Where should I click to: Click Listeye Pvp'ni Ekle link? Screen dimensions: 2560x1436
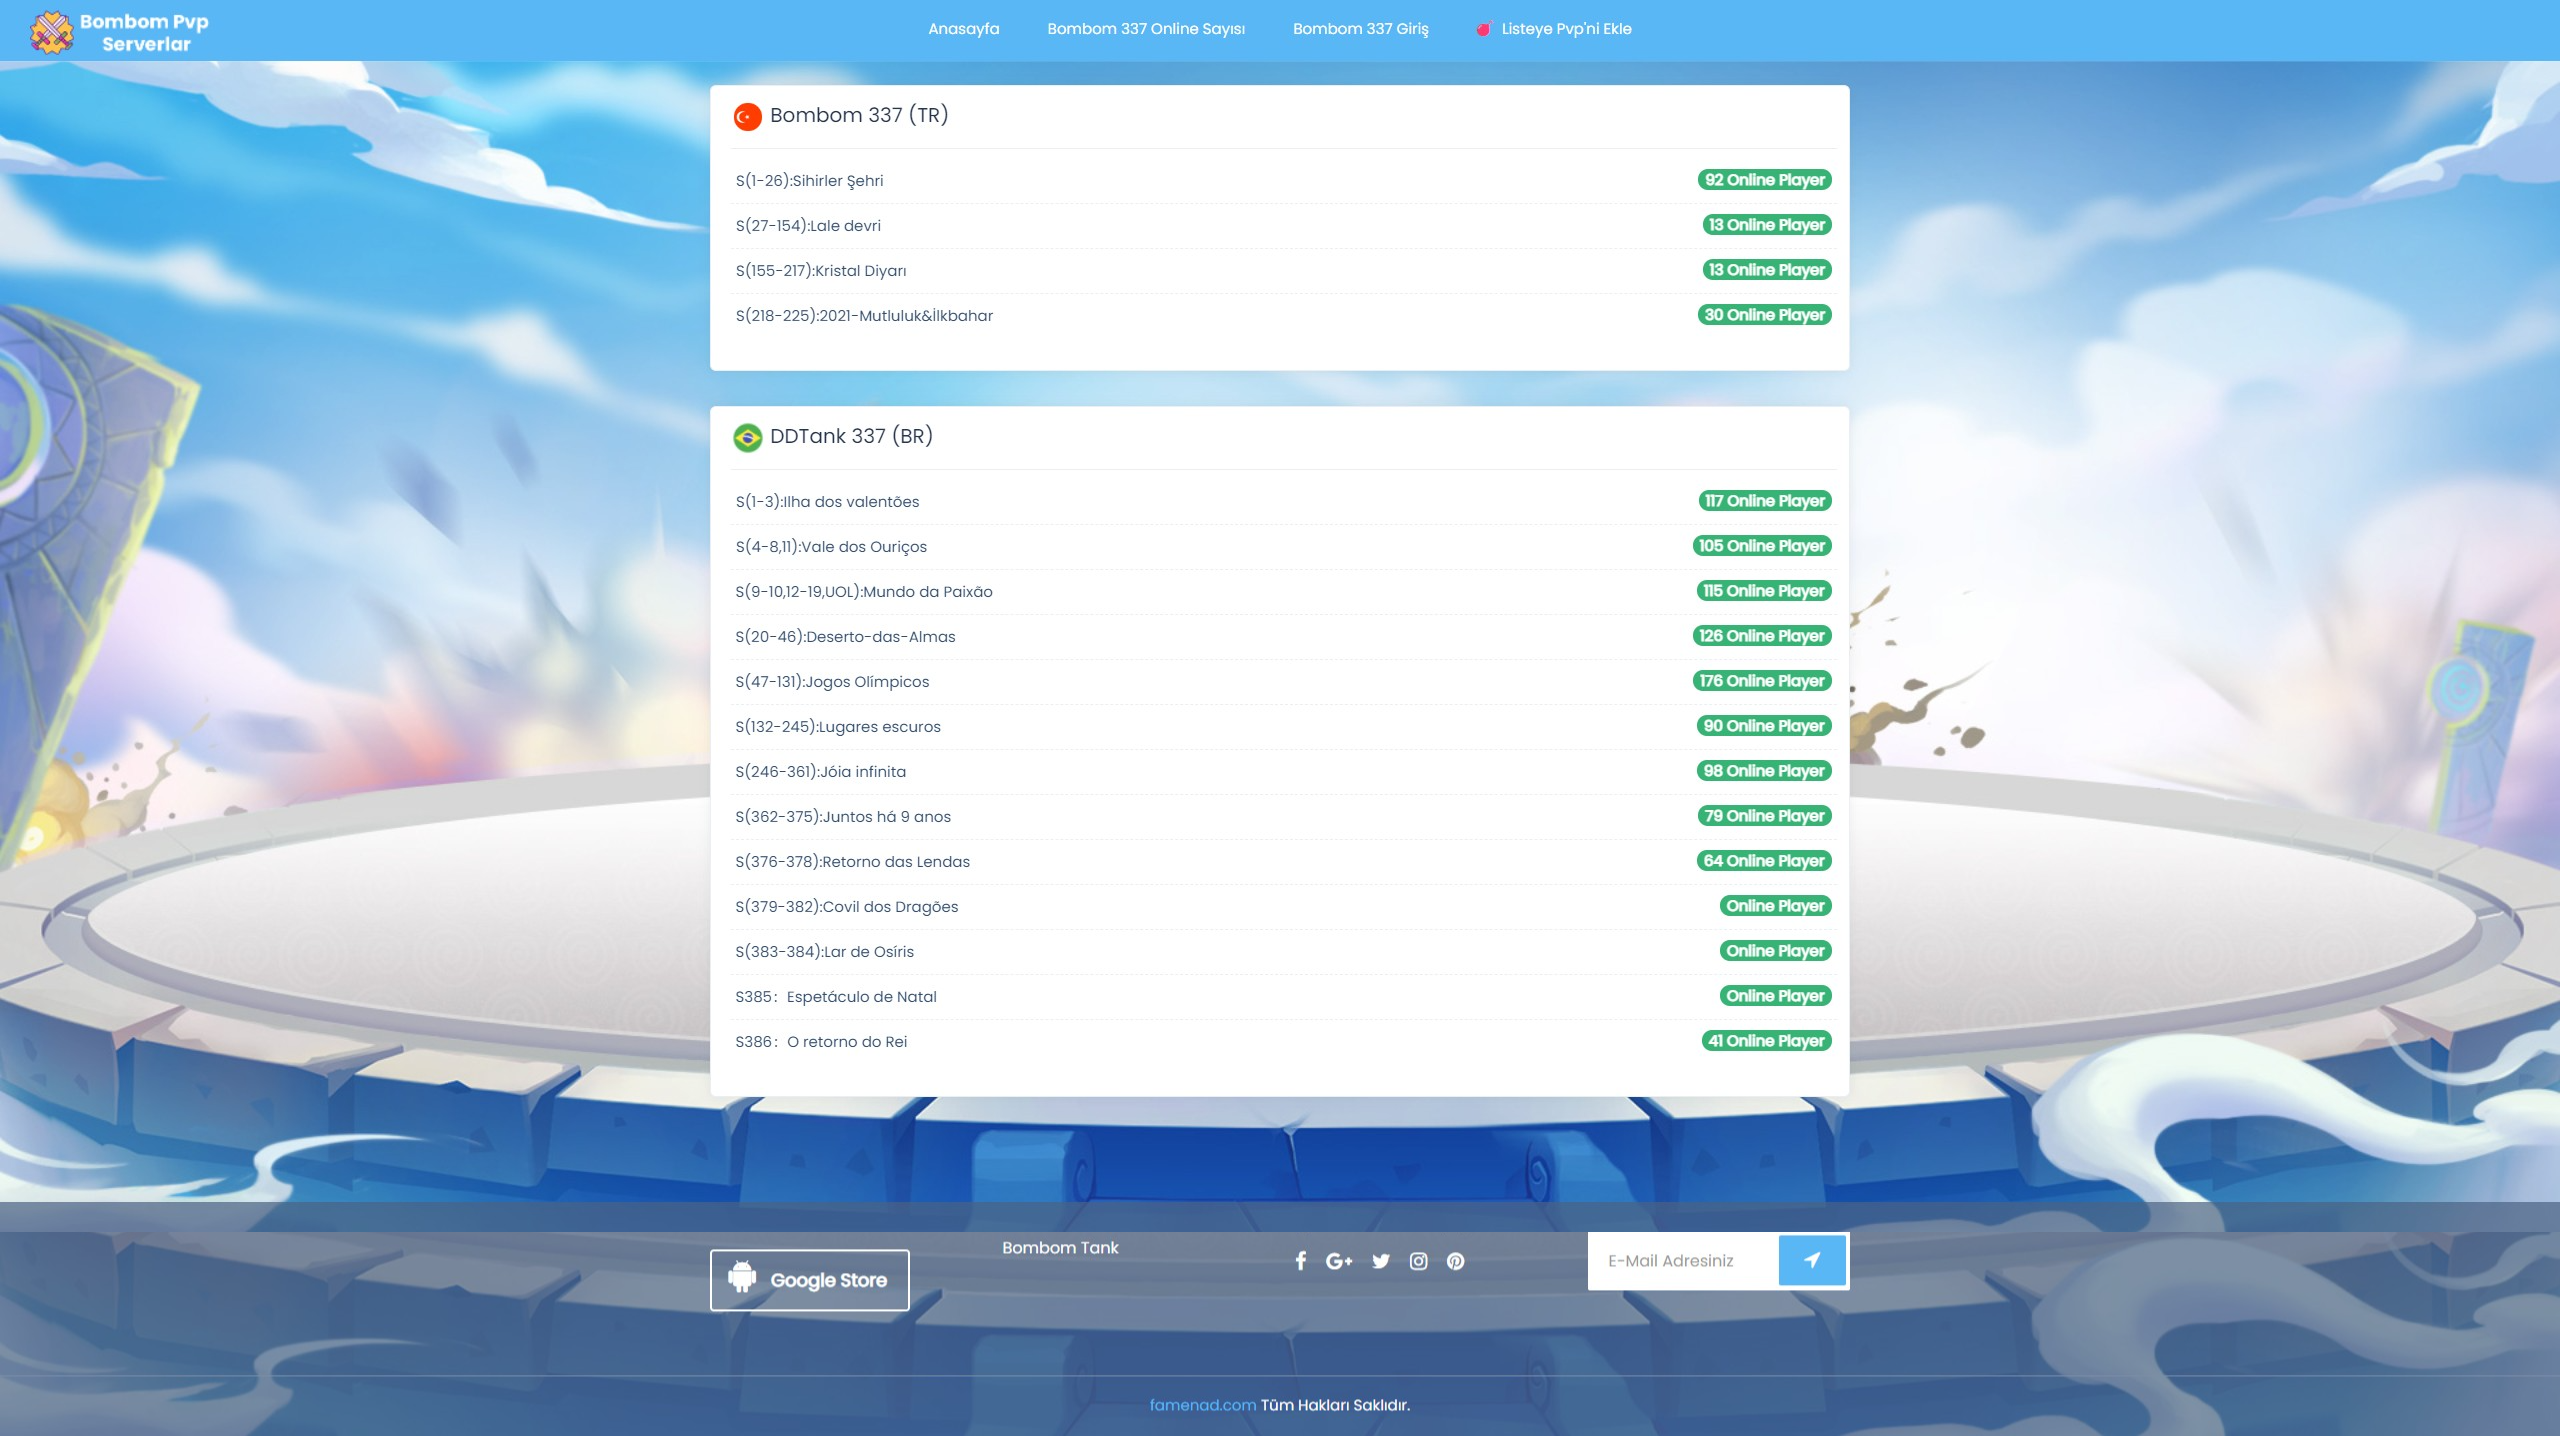[x=1565, y=29]
